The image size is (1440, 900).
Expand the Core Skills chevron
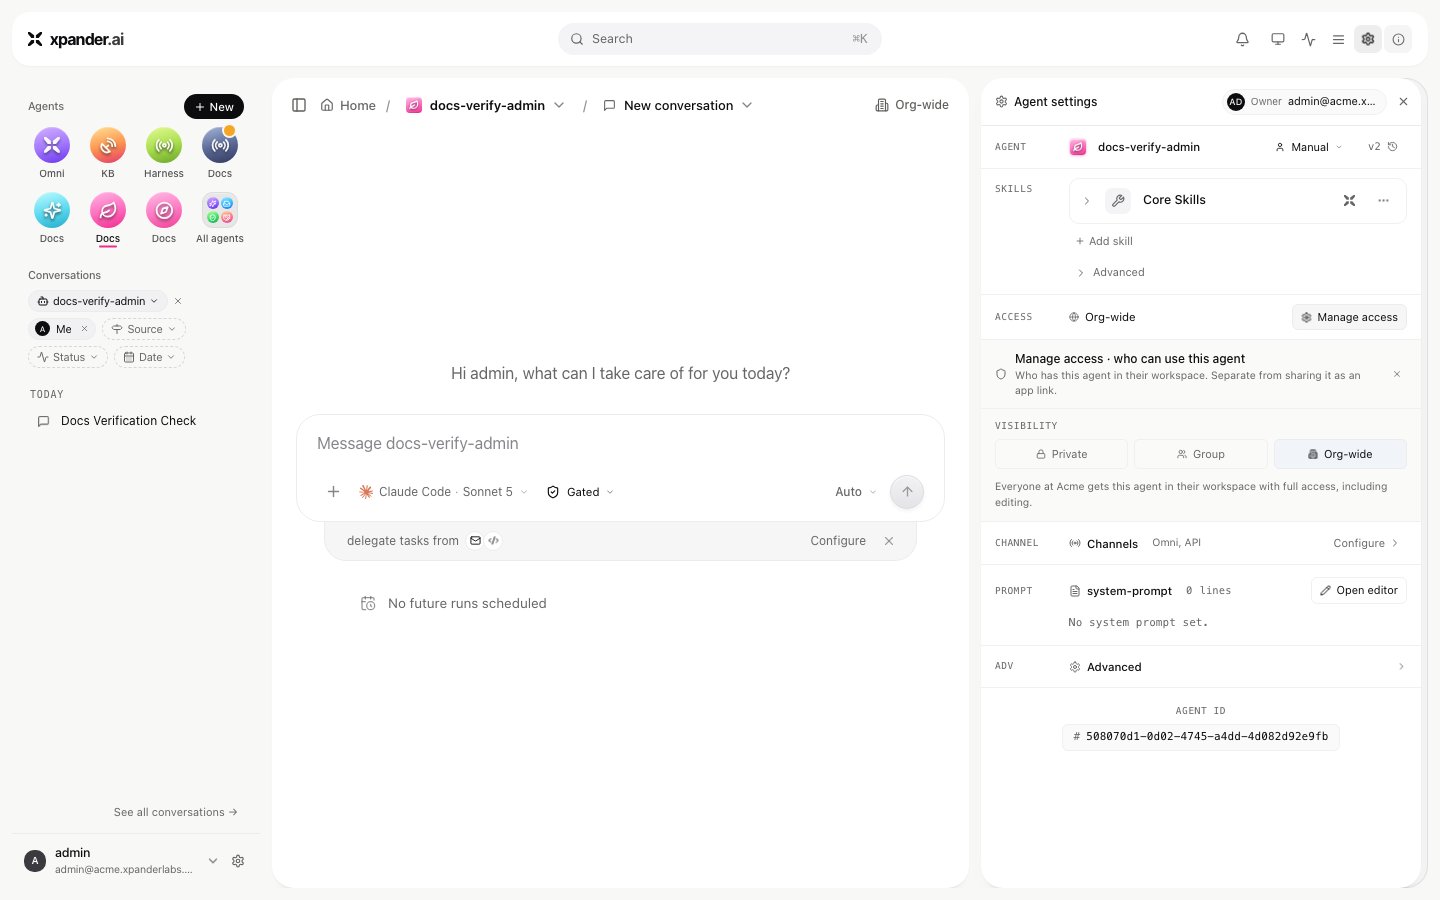pos(1087,201)
